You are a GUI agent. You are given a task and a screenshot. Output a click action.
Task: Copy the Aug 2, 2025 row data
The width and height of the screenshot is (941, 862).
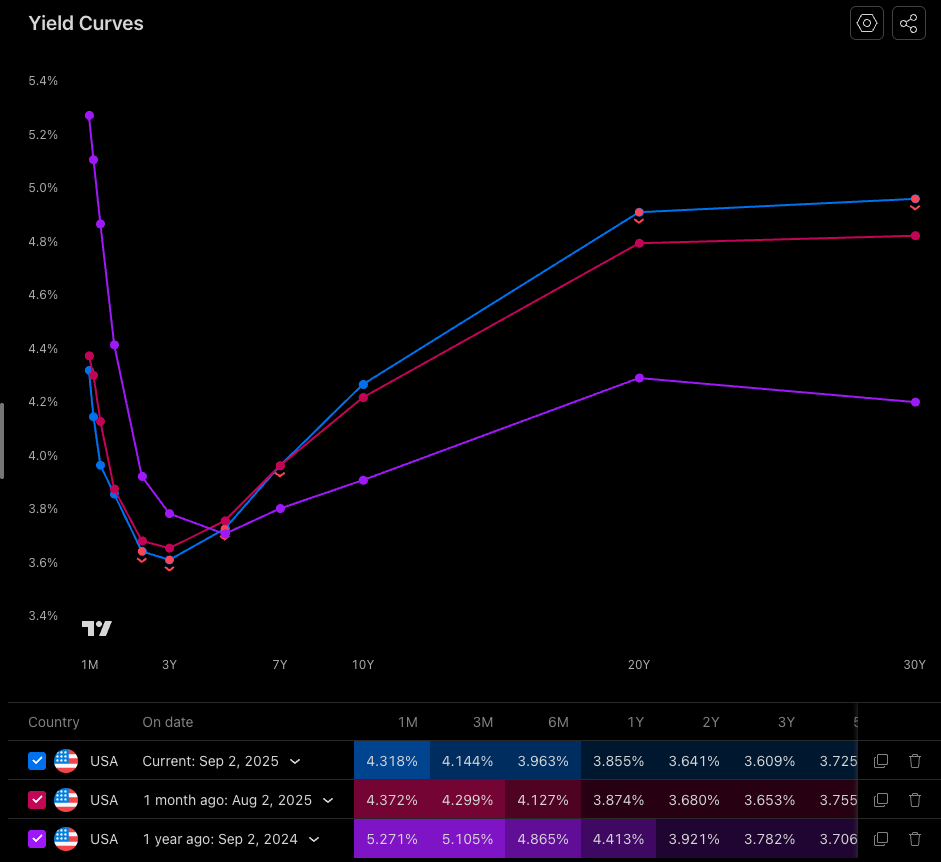881,800
